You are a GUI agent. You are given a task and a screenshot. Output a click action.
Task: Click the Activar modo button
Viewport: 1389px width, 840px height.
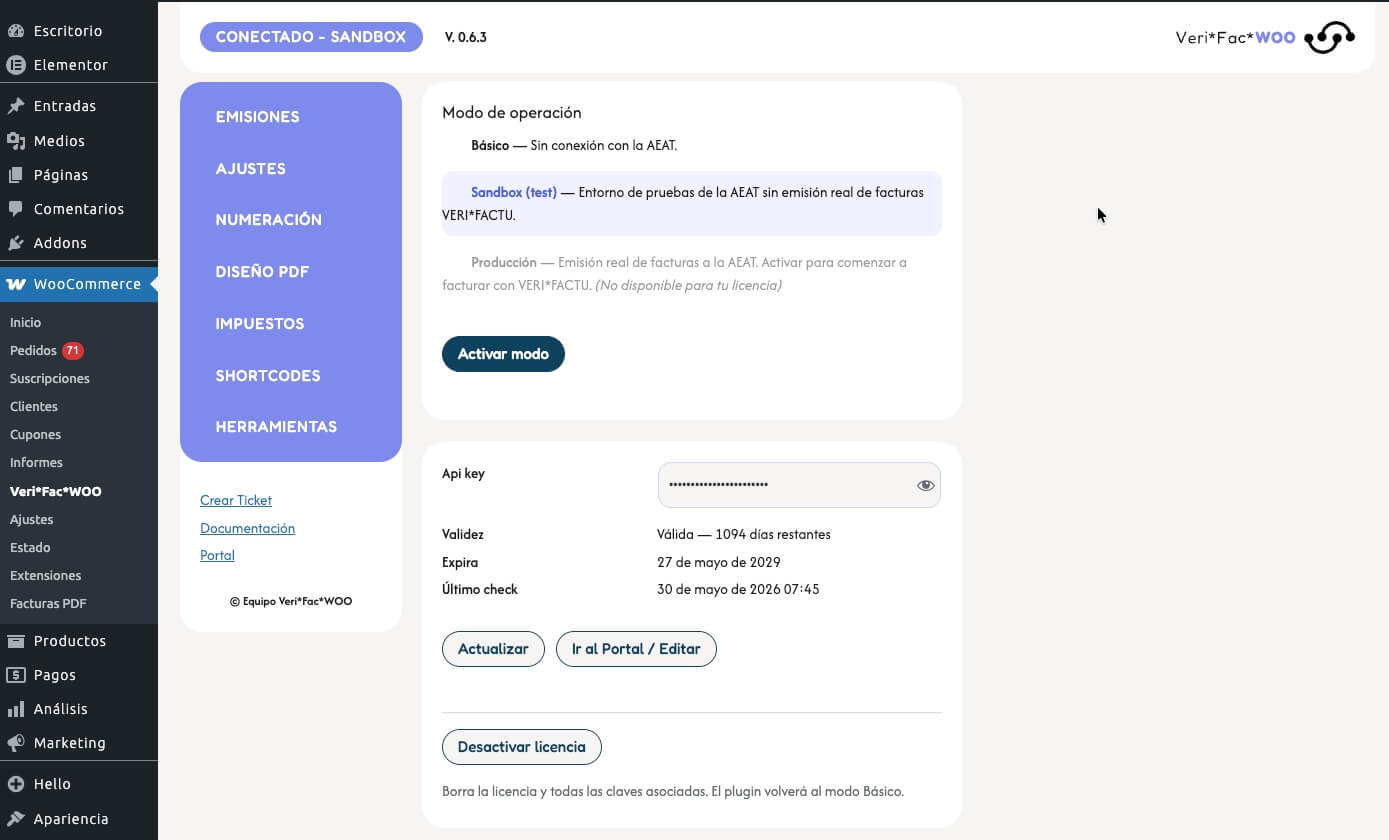click(x=503, y=354)
